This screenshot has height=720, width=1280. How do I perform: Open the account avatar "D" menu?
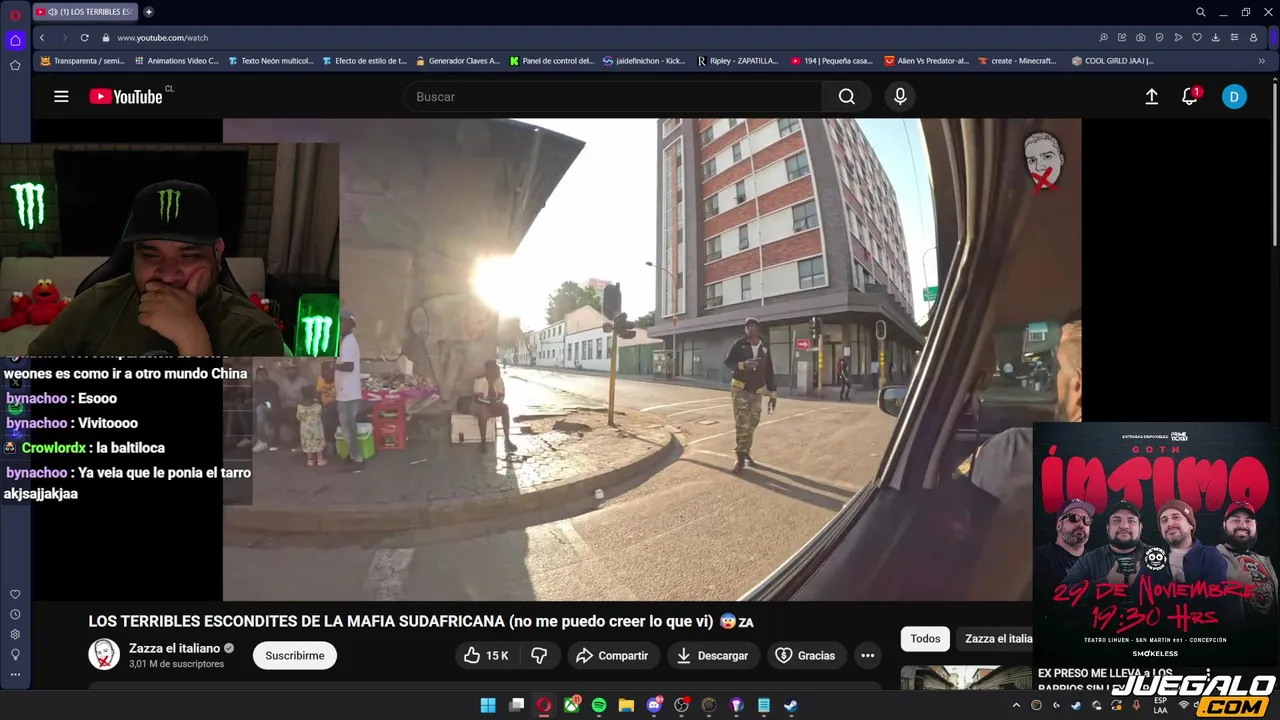[x=1234, y=97]
